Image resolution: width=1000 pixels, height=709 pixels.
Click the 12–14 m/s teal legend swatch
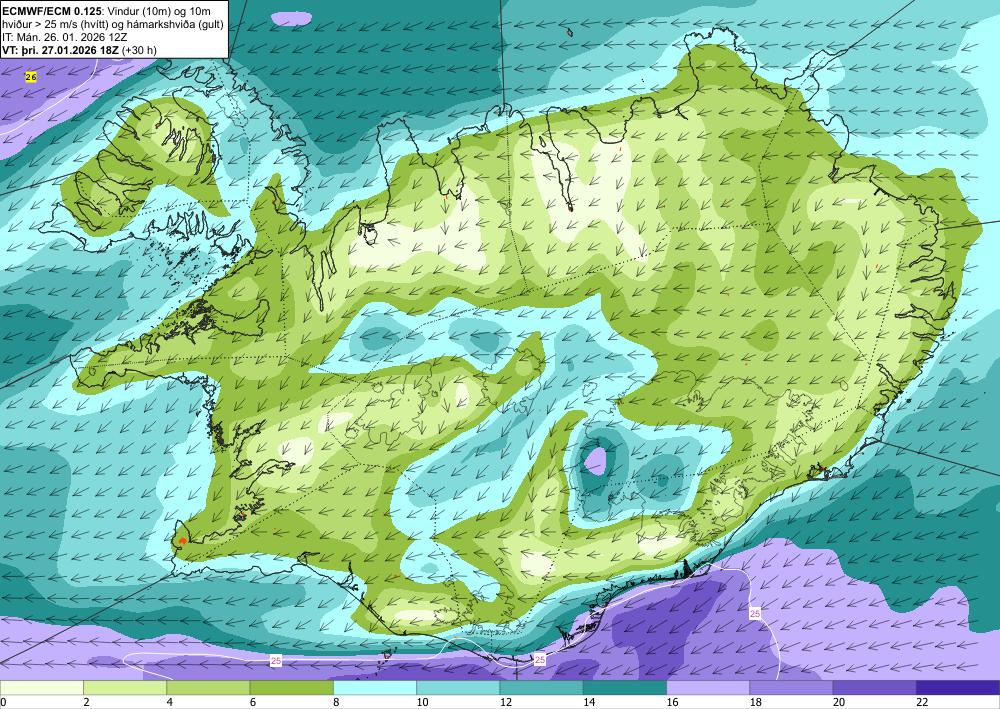point(541,688)
